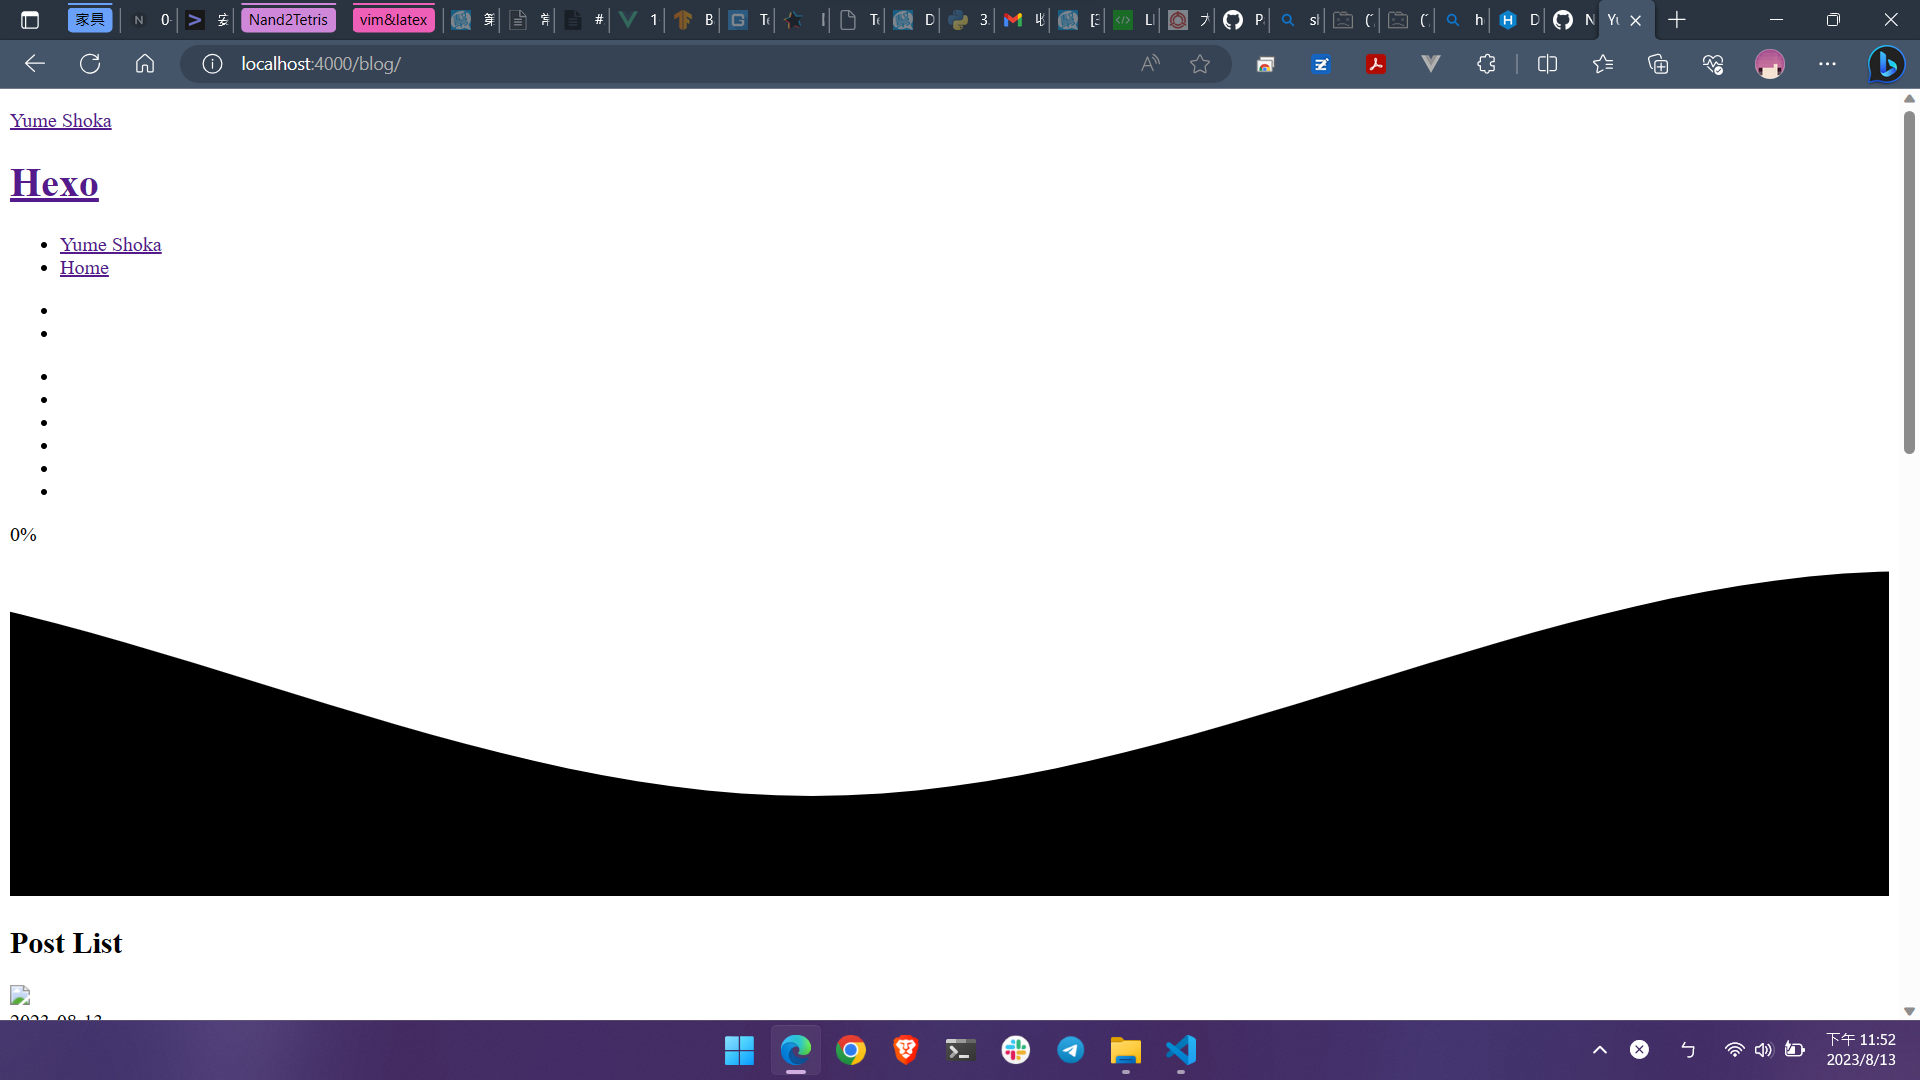Toggle split screen view
The image size is (1920, 1080).
(x=1547, y=63)
